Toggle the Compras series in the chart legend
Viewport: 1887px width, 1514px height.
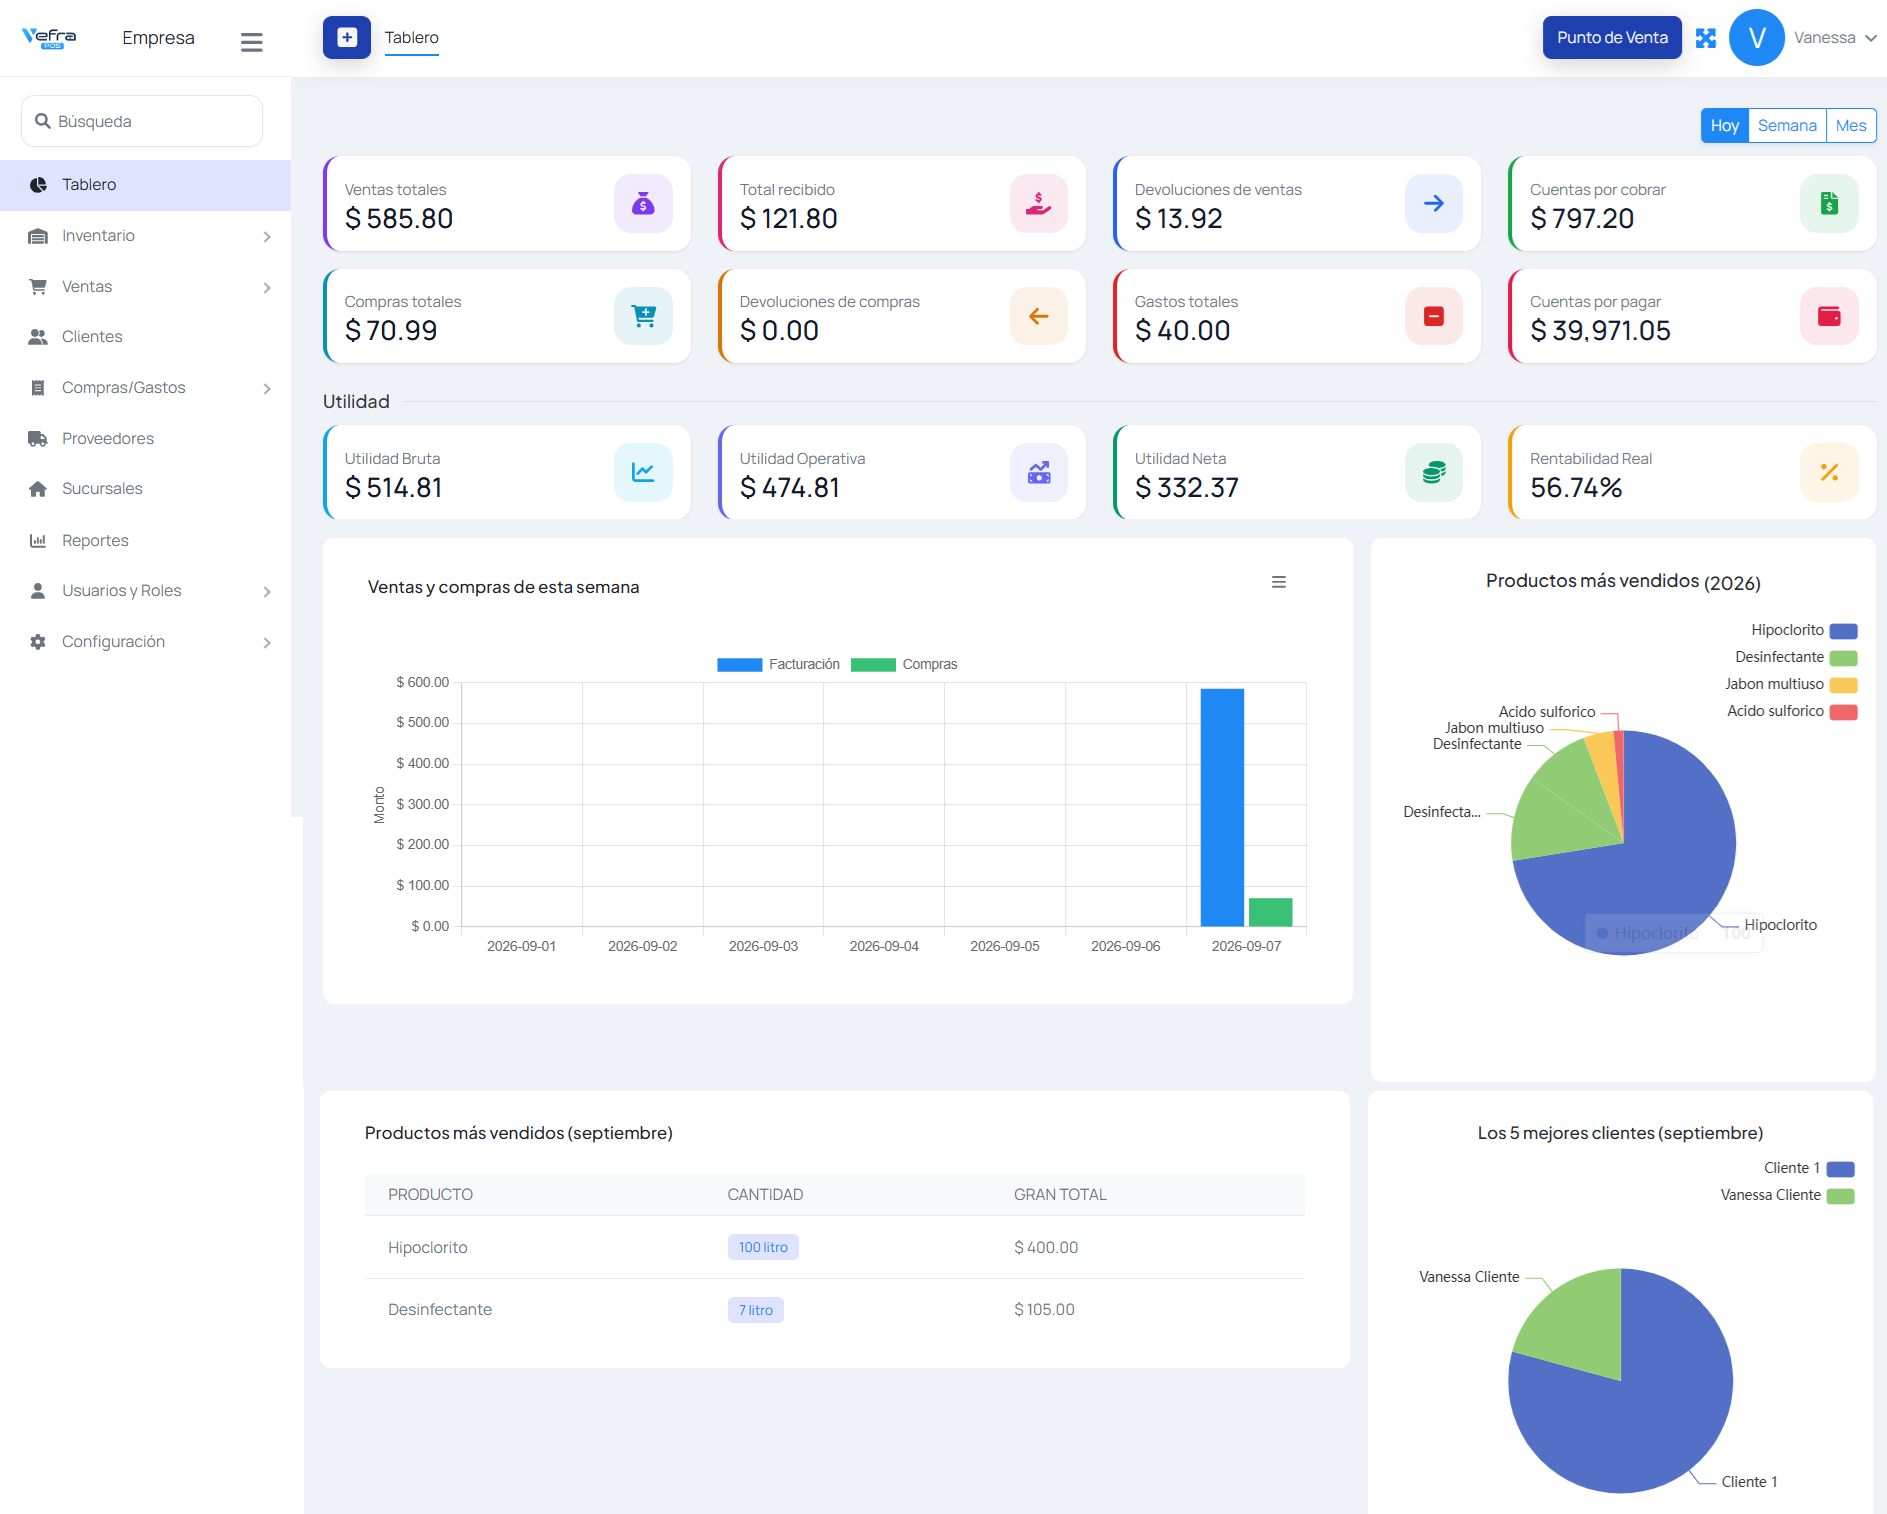tap(904, 665)
